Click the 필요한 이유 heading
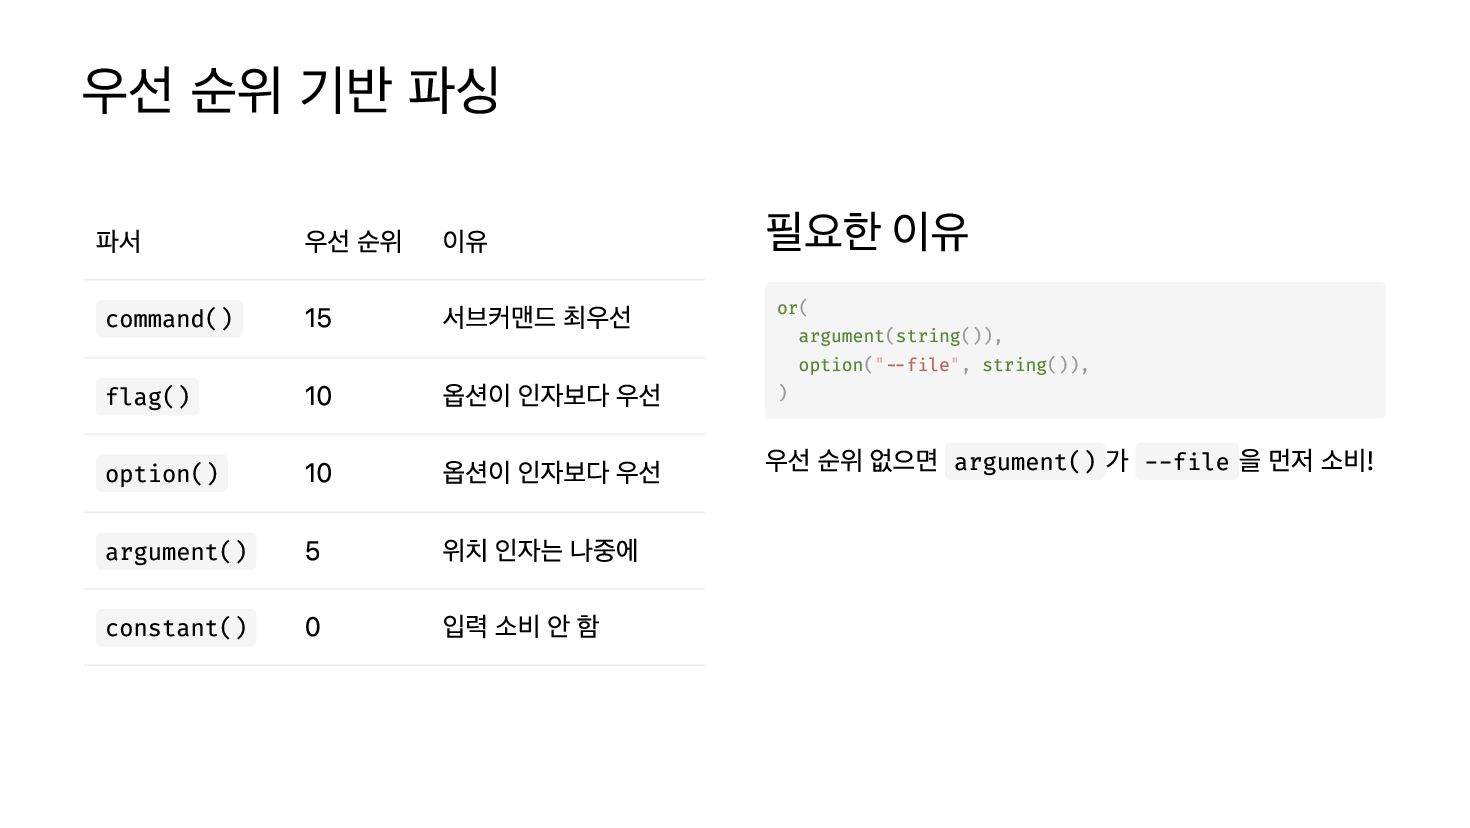This screenshot has width=1470, height=828. tap(866, 231)
